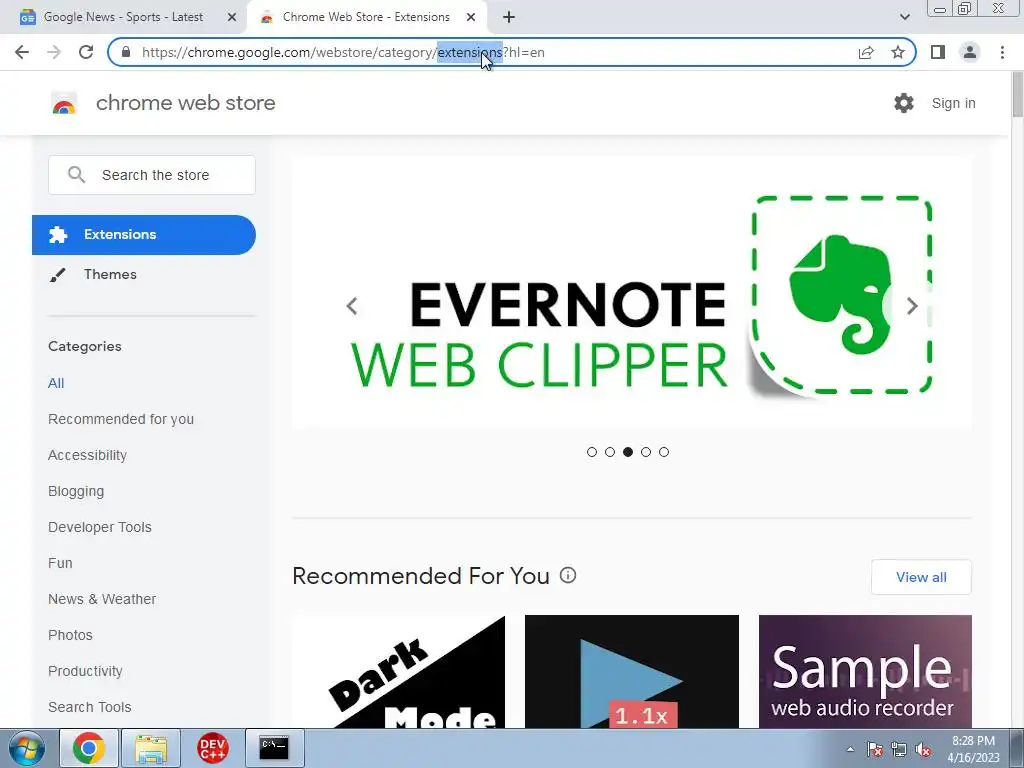Choose the Fun category

[60, 563]
